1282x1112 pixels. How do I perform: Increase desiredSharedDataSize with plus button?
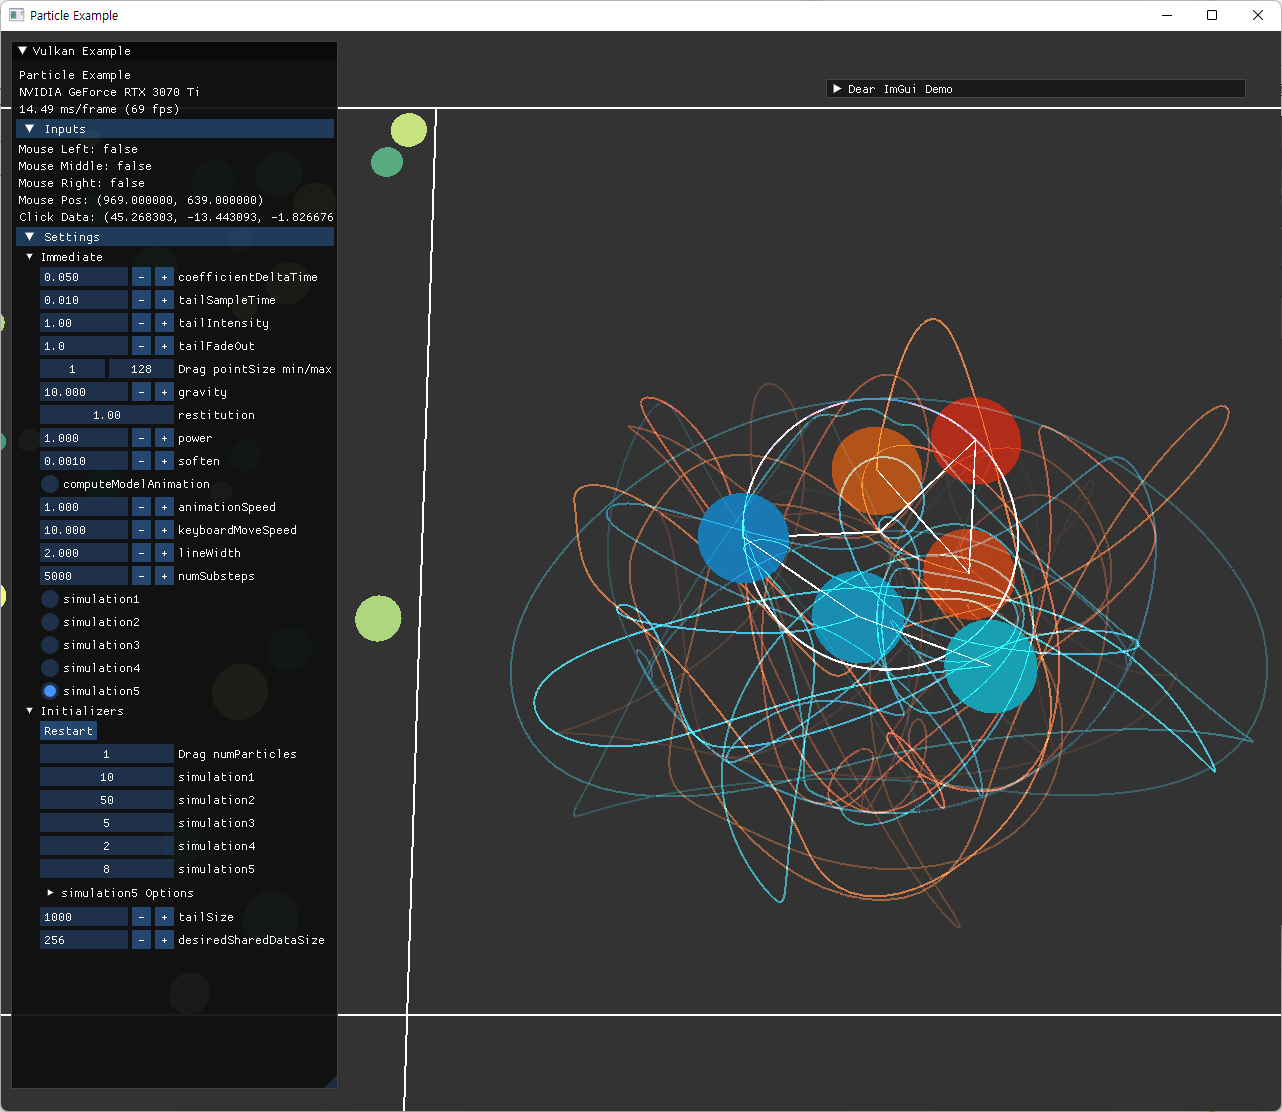(x=164, y=940)
